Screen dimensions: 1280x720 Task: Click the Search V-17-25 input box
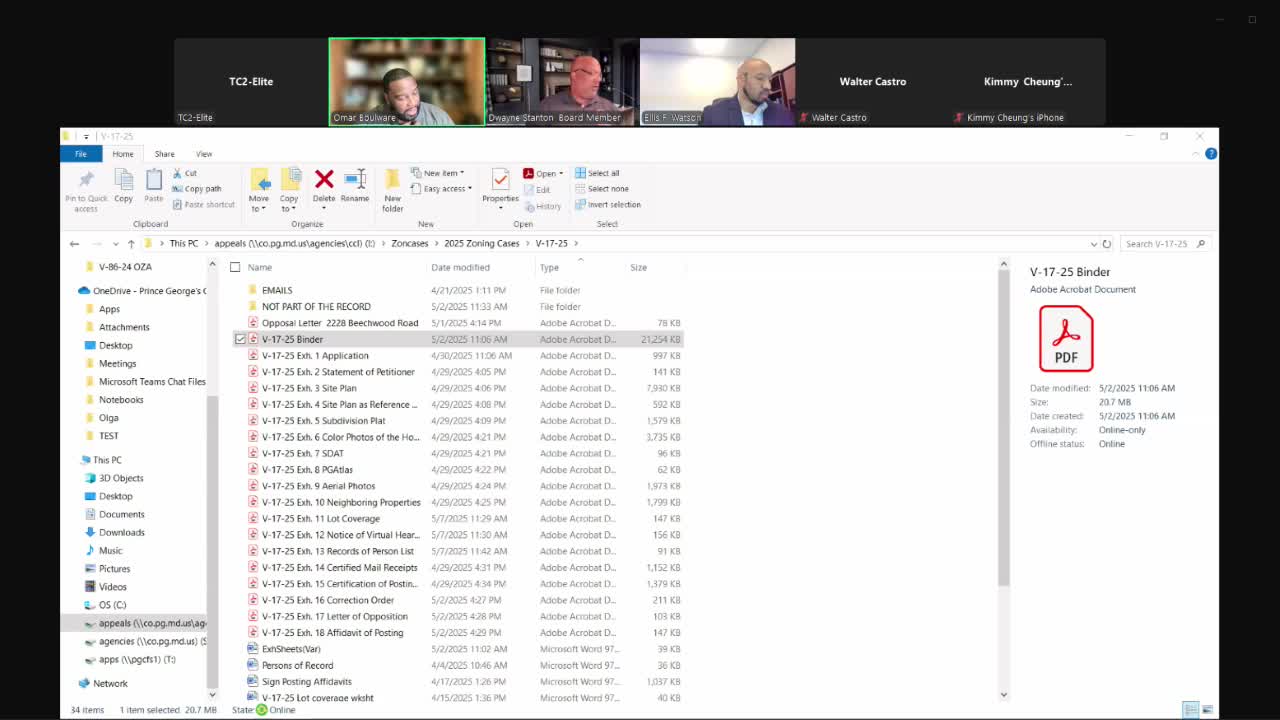(x=1158, y=244)
